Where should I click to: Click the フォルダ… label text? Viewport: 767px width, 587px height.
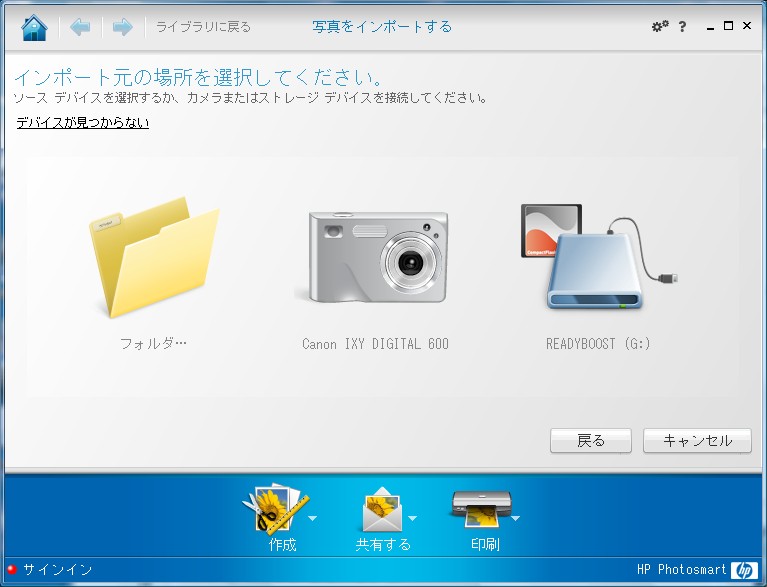coord(154,343)
